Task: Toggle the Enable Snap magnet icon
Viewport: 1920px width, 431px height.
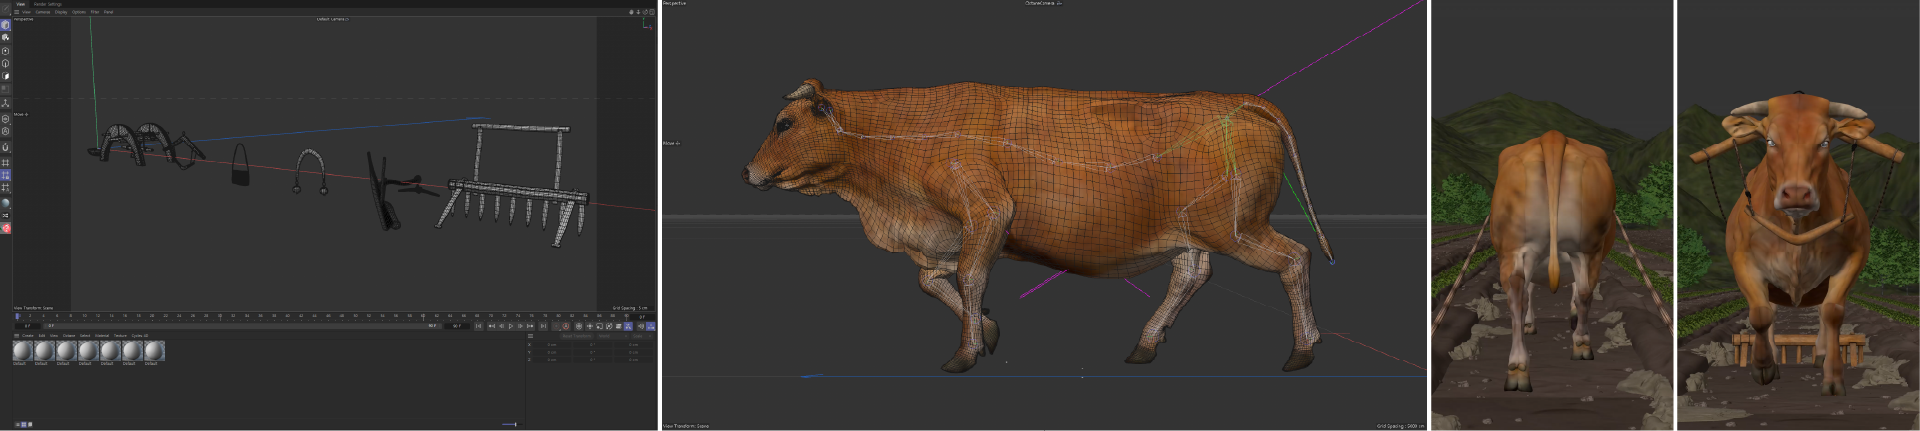Action: [x=6, y=147]
